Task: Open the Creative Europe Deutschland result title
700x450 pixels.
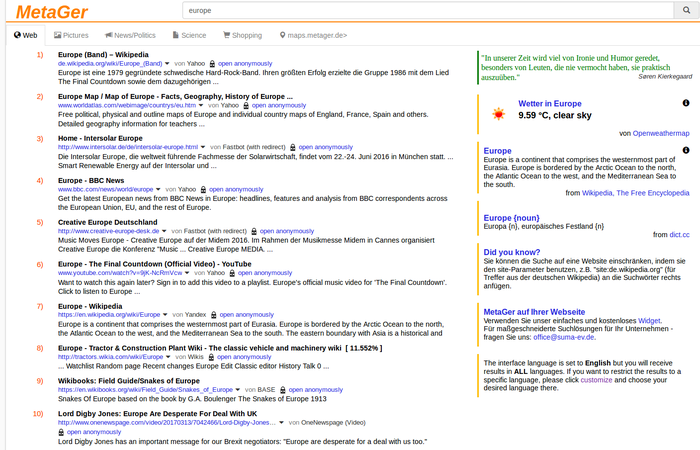Action: [108, 222]
